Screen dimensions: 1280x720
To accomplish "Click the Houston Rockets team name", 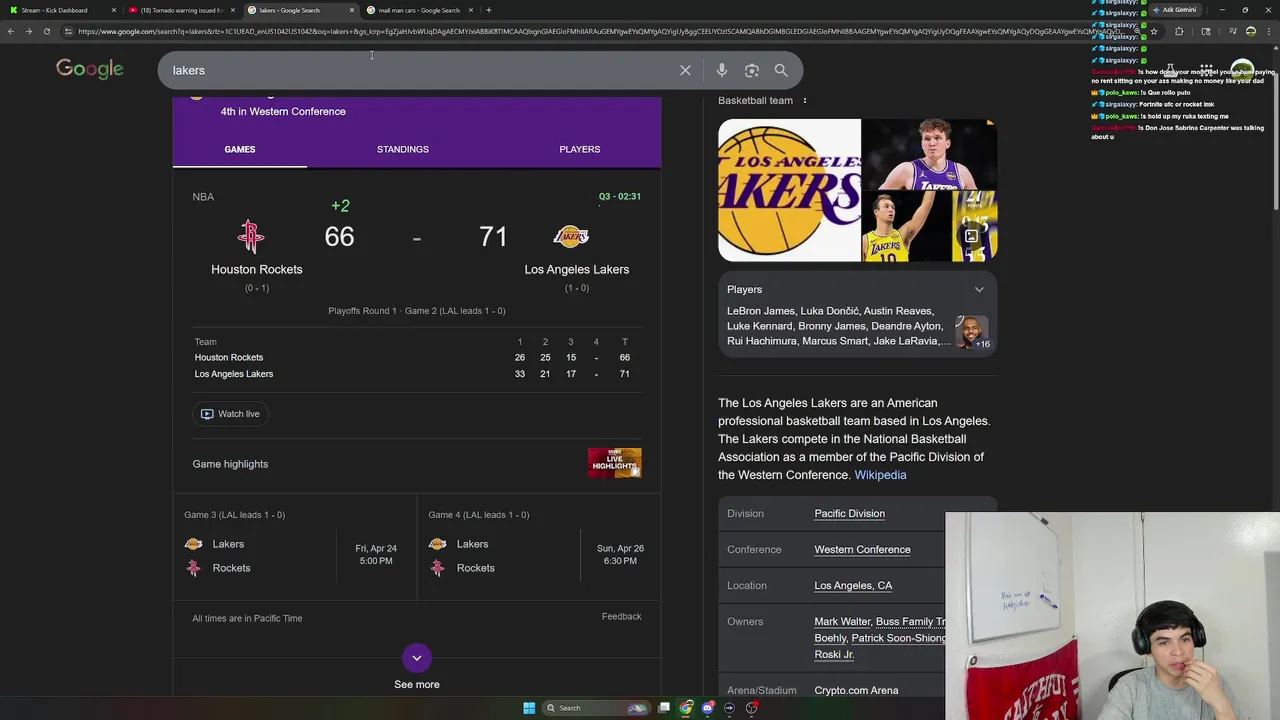I will [x=257, y=269].
